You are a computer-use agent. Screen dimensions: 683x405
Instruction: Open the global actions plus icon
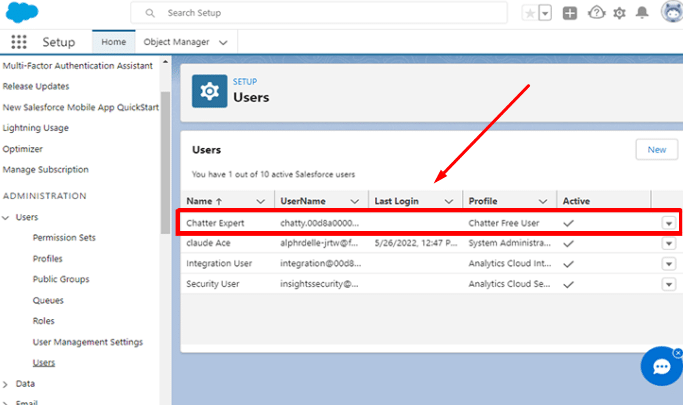coord(569,13)
